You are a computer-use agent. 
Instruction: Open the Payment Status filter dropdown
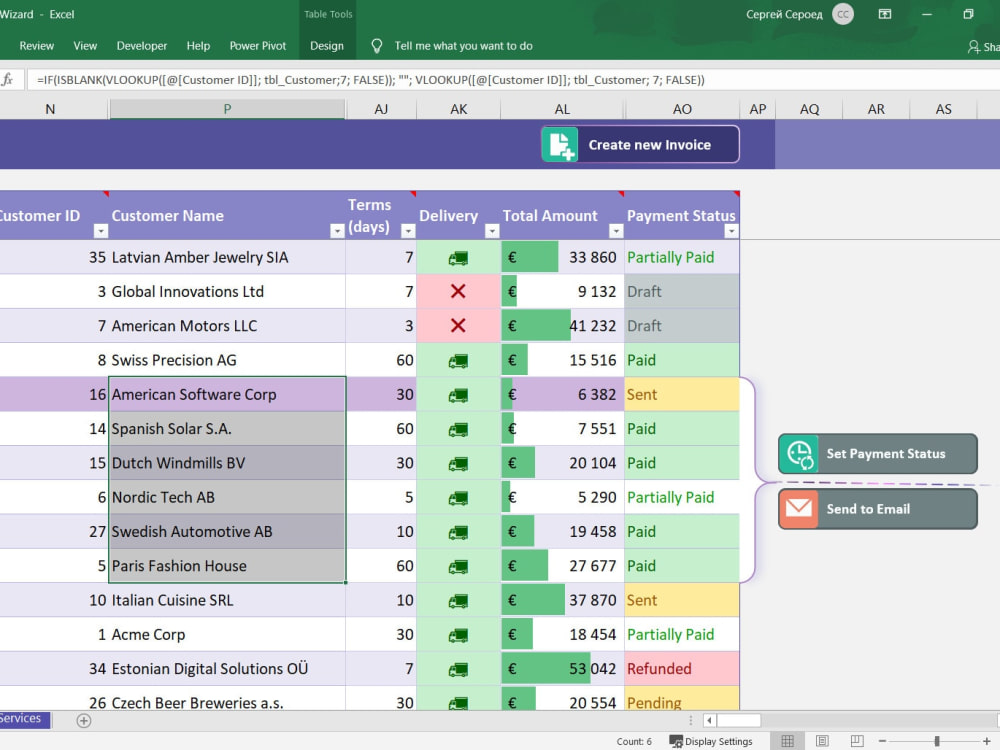pyautogui.click(x=732, y=231)
